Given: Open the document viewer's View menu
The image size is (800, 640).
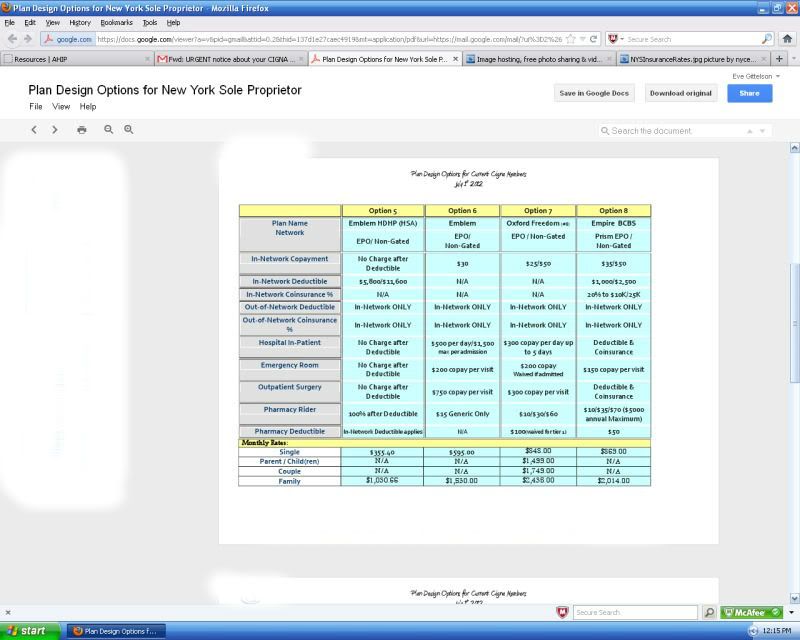Looking at the screenshot, I should [61, 107].
